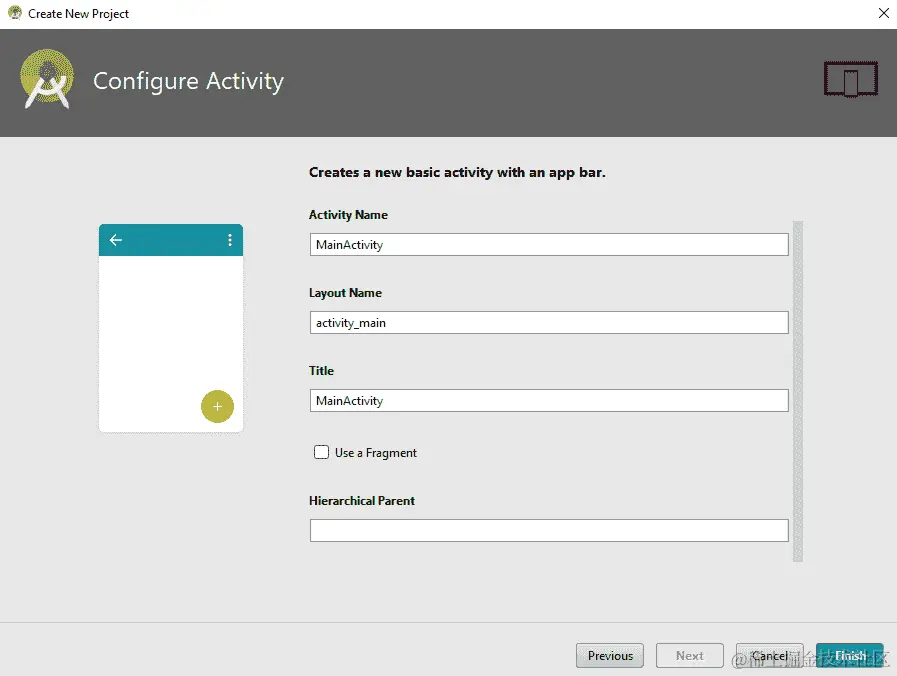This screenshot has width=897, height=676.
Task: Click the Layout Name label
Action: 345,293
